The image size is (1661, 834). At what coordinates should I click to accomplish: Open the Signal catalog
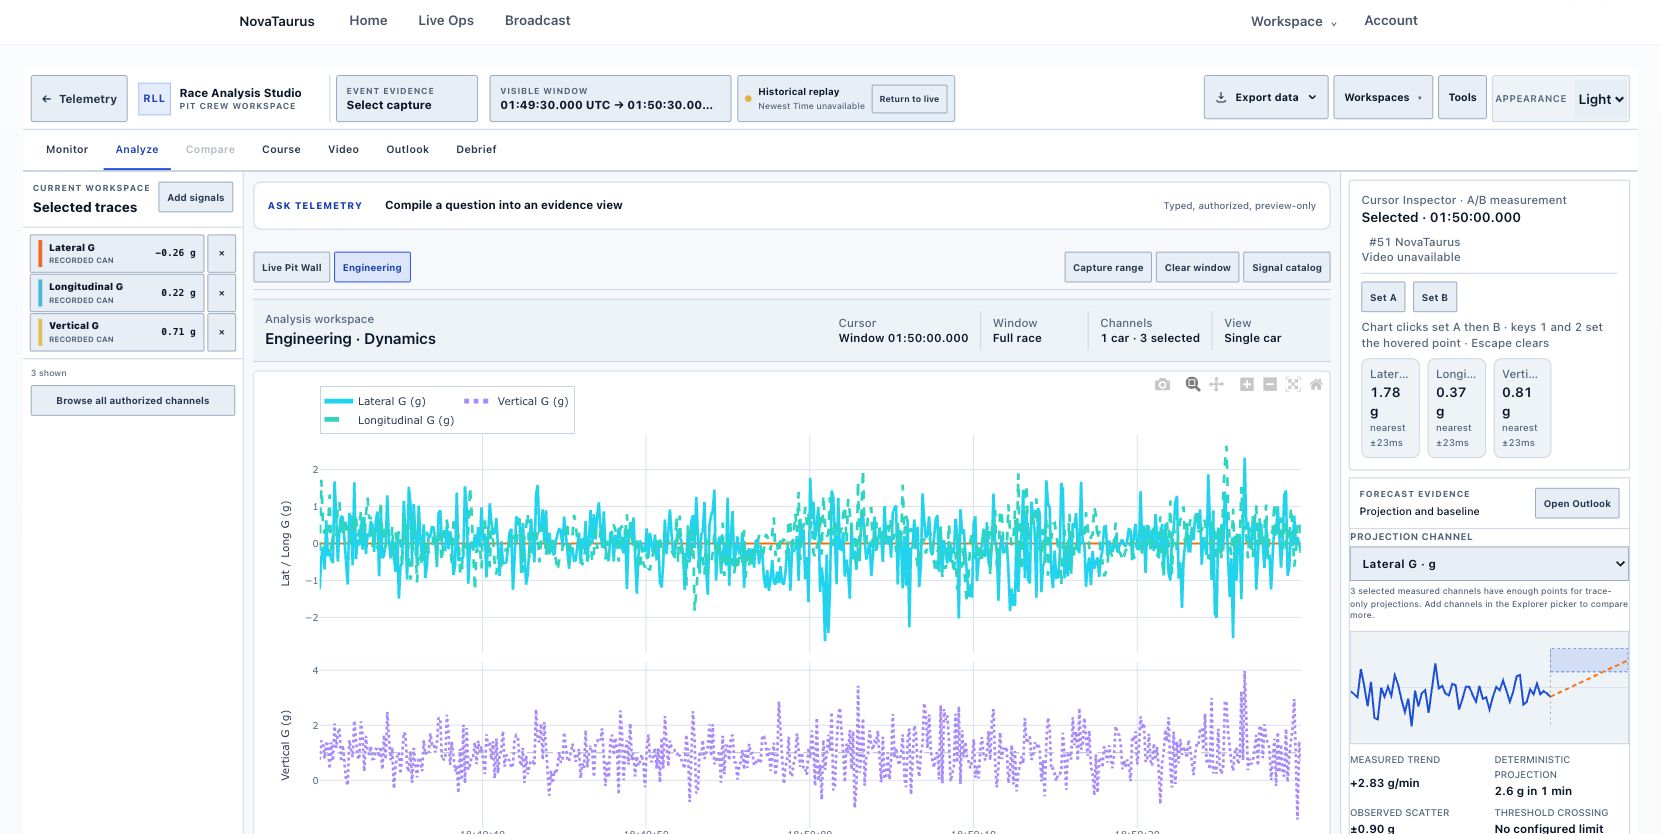(1287, 267)
